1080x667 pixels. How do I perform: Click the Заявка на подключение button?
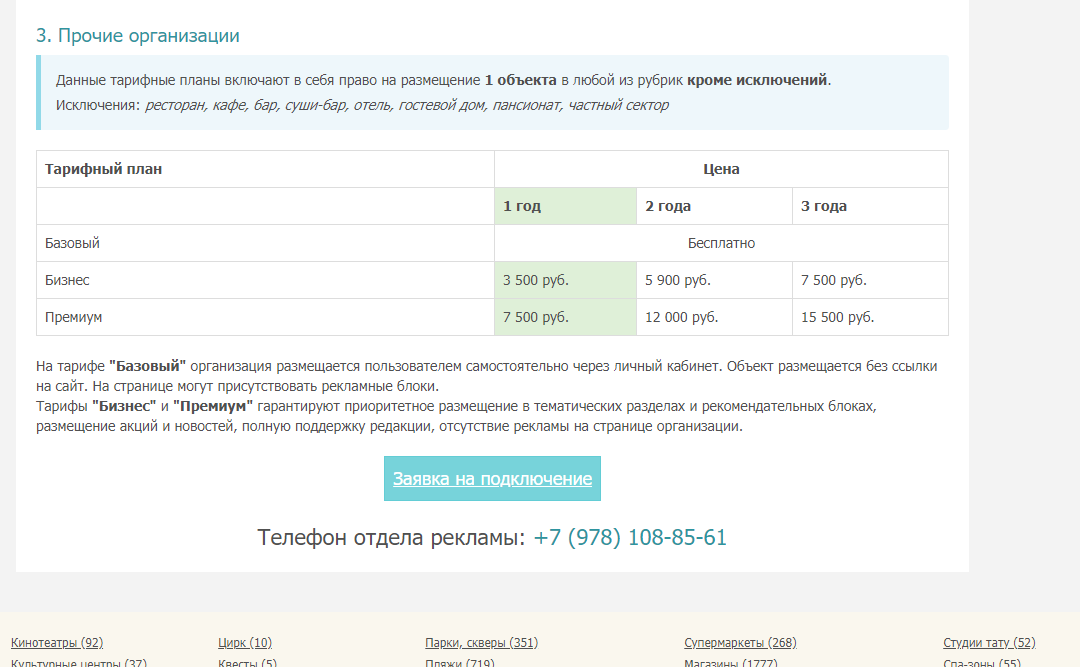pyautogui.click(x=492, y=479)
